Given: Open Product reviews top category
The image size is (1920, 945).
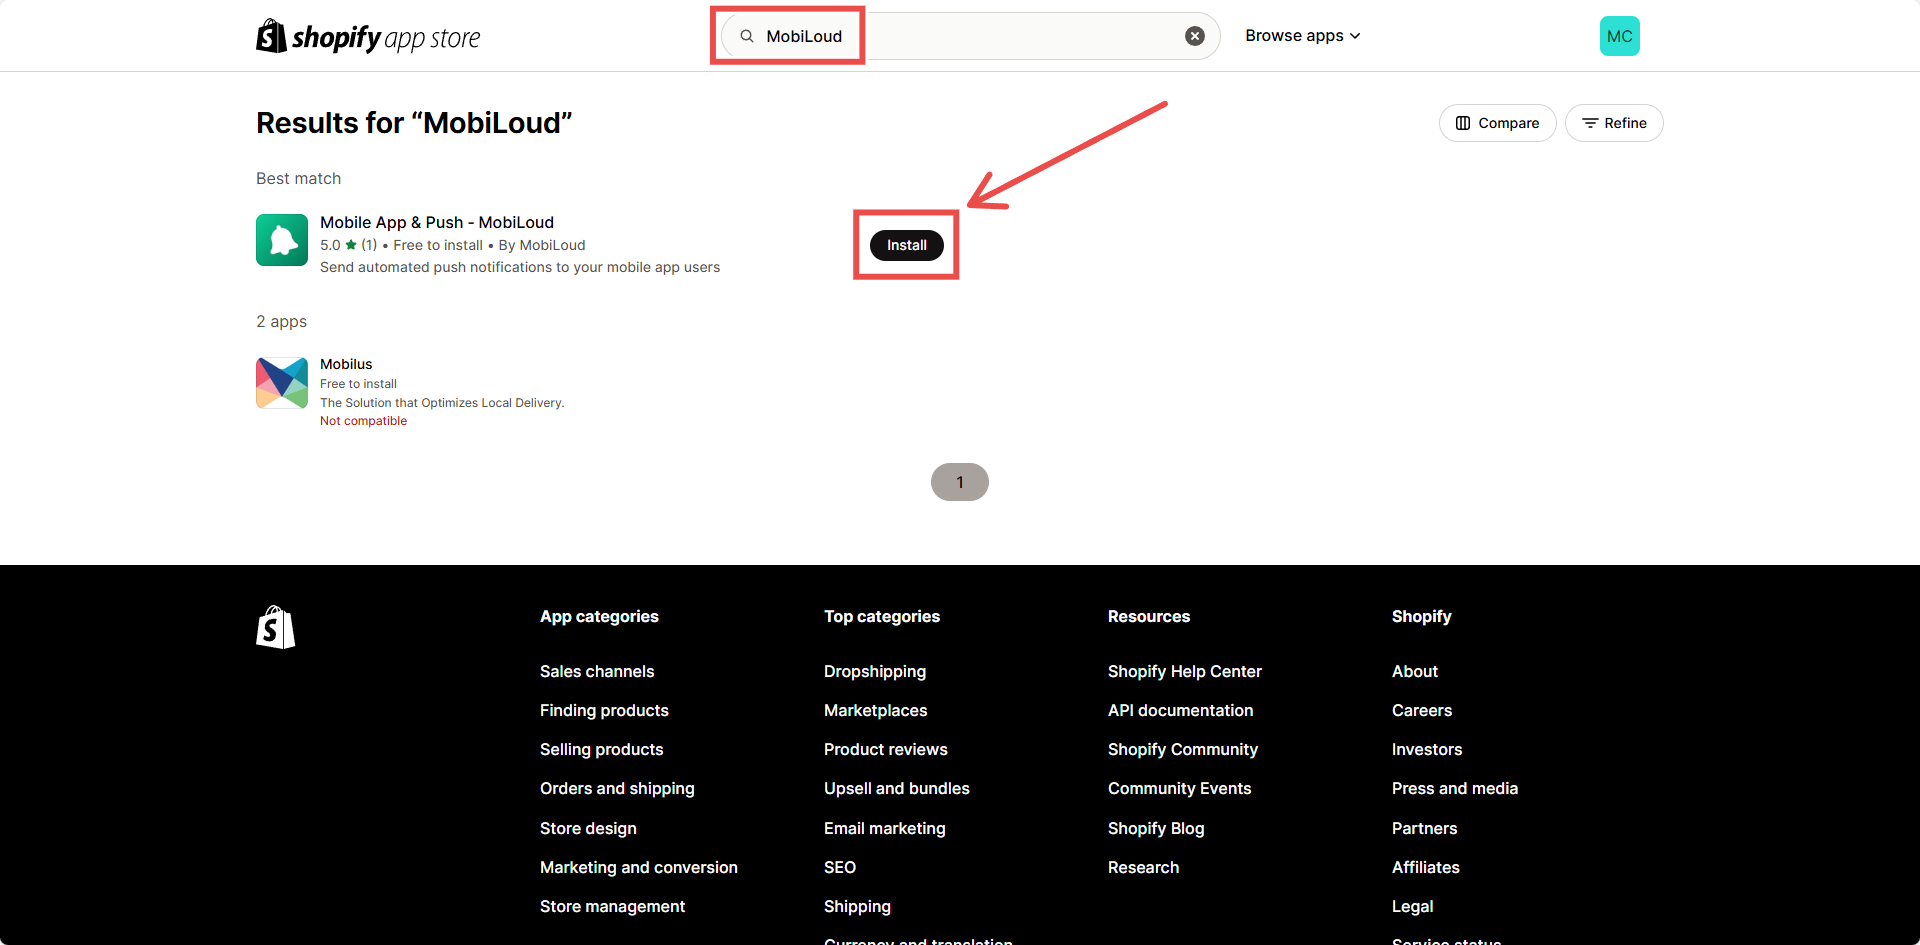Looking at the screenshot, I should tap(886, 749).
